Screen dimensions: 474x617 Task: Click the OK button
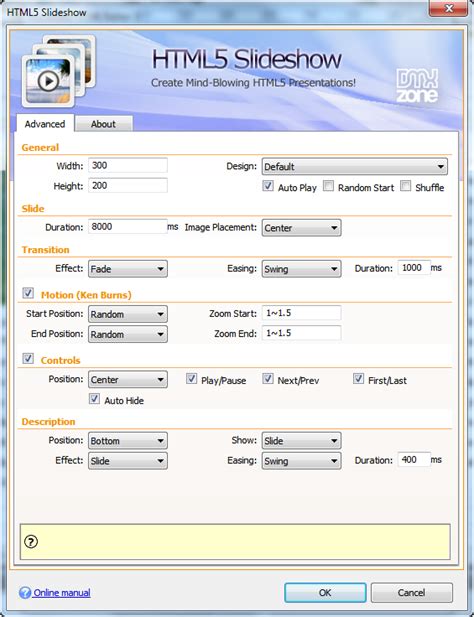[325, 593]
